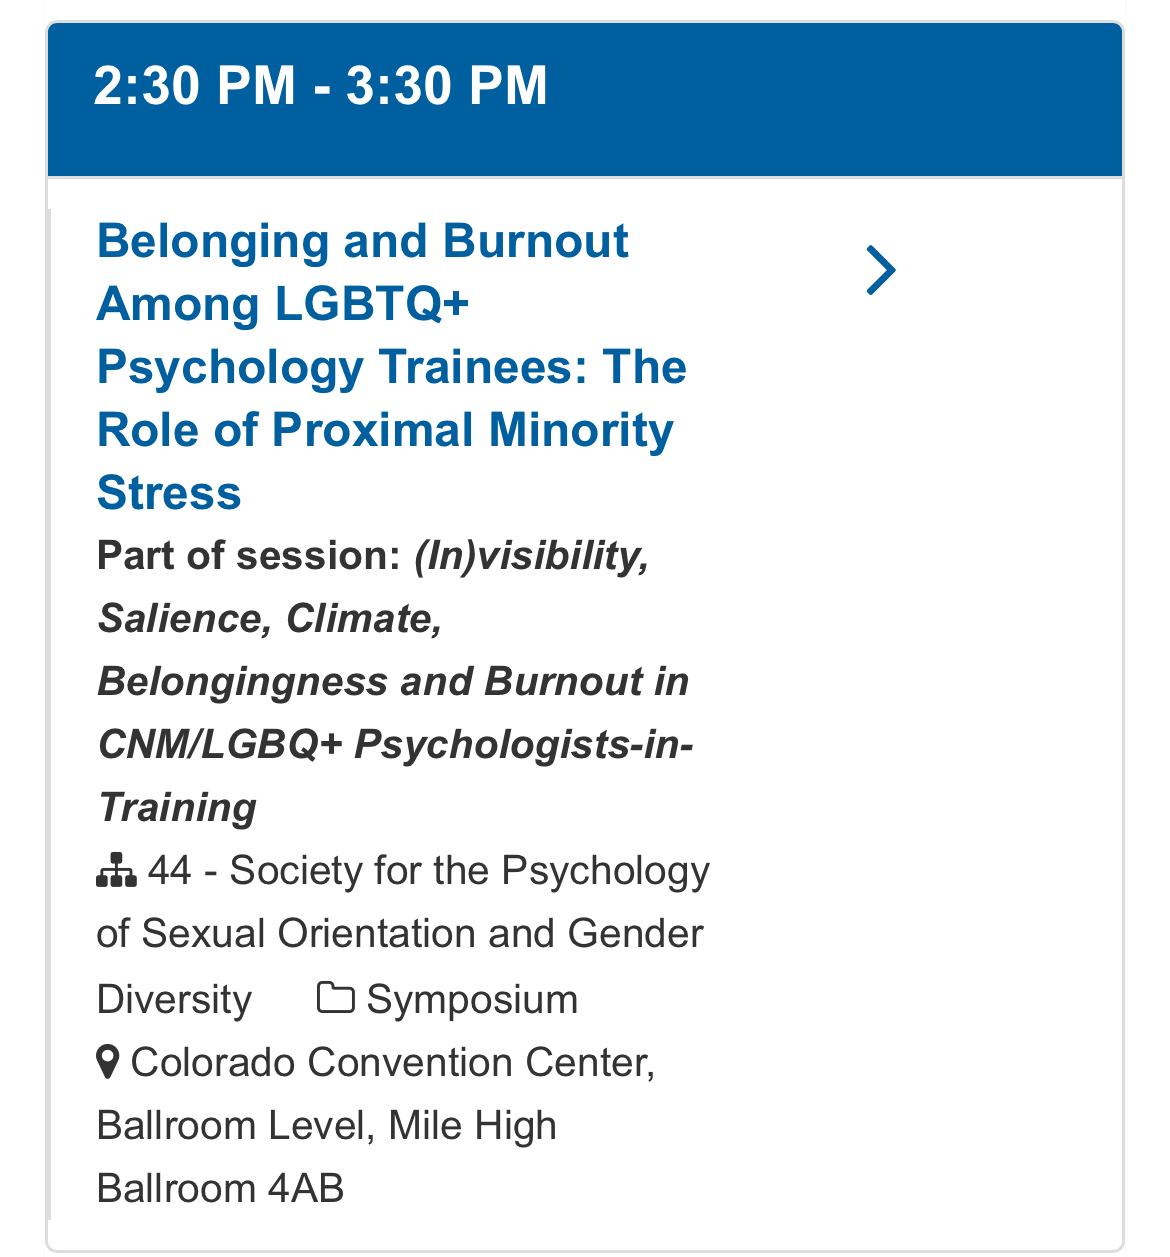Click the folder icon beside Symposium
The image size is (1170, 1257).
coord(335,998)
